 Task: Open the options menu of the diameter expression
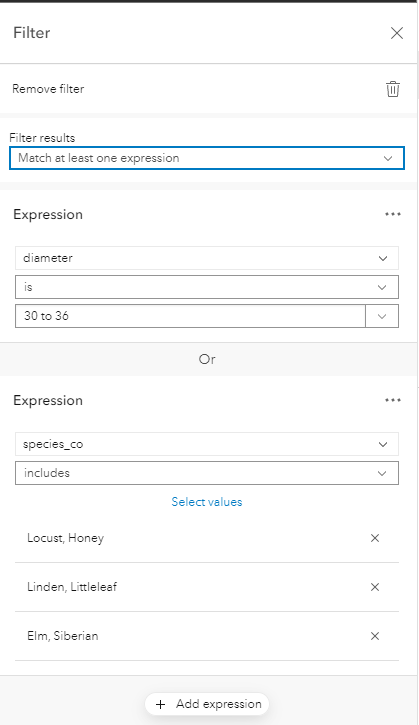[x=393, y=214]
